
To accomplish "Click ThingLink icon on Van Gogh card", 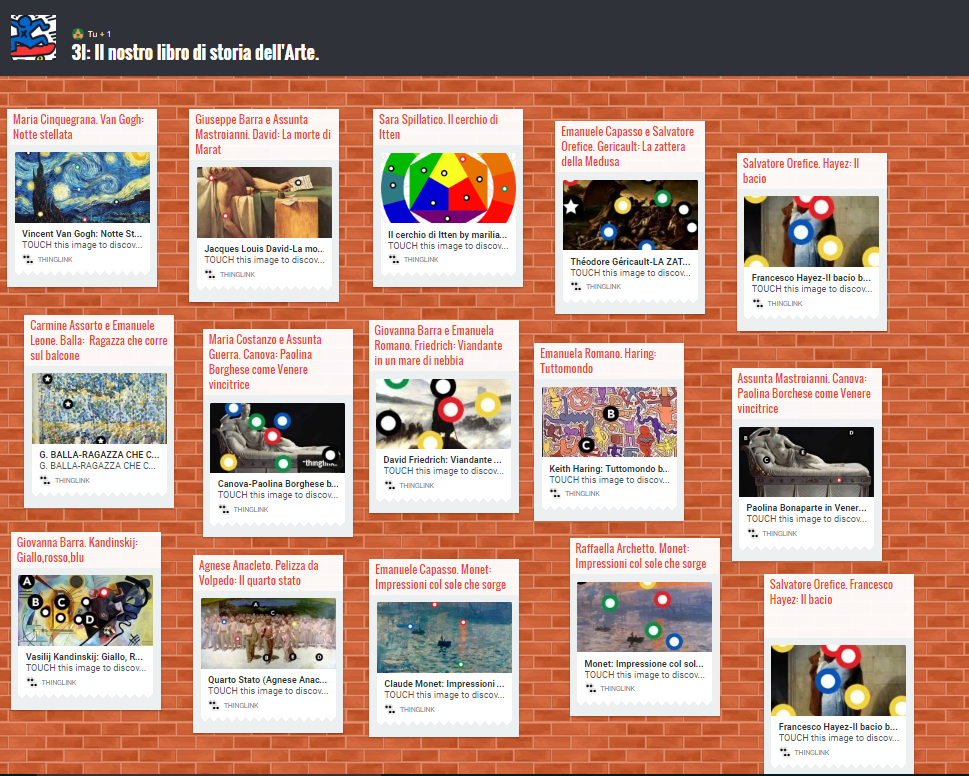I will (28, 259).
